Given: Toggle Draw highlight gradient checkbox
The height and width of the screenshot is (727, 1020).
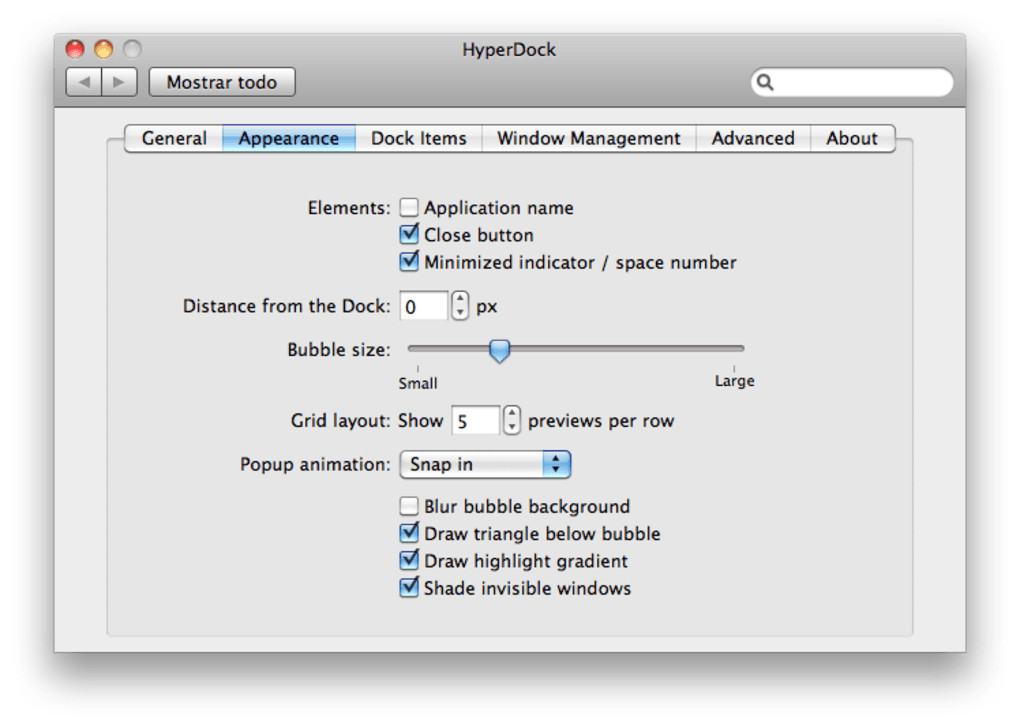Looking at the screenshot, I should (409, 561).
